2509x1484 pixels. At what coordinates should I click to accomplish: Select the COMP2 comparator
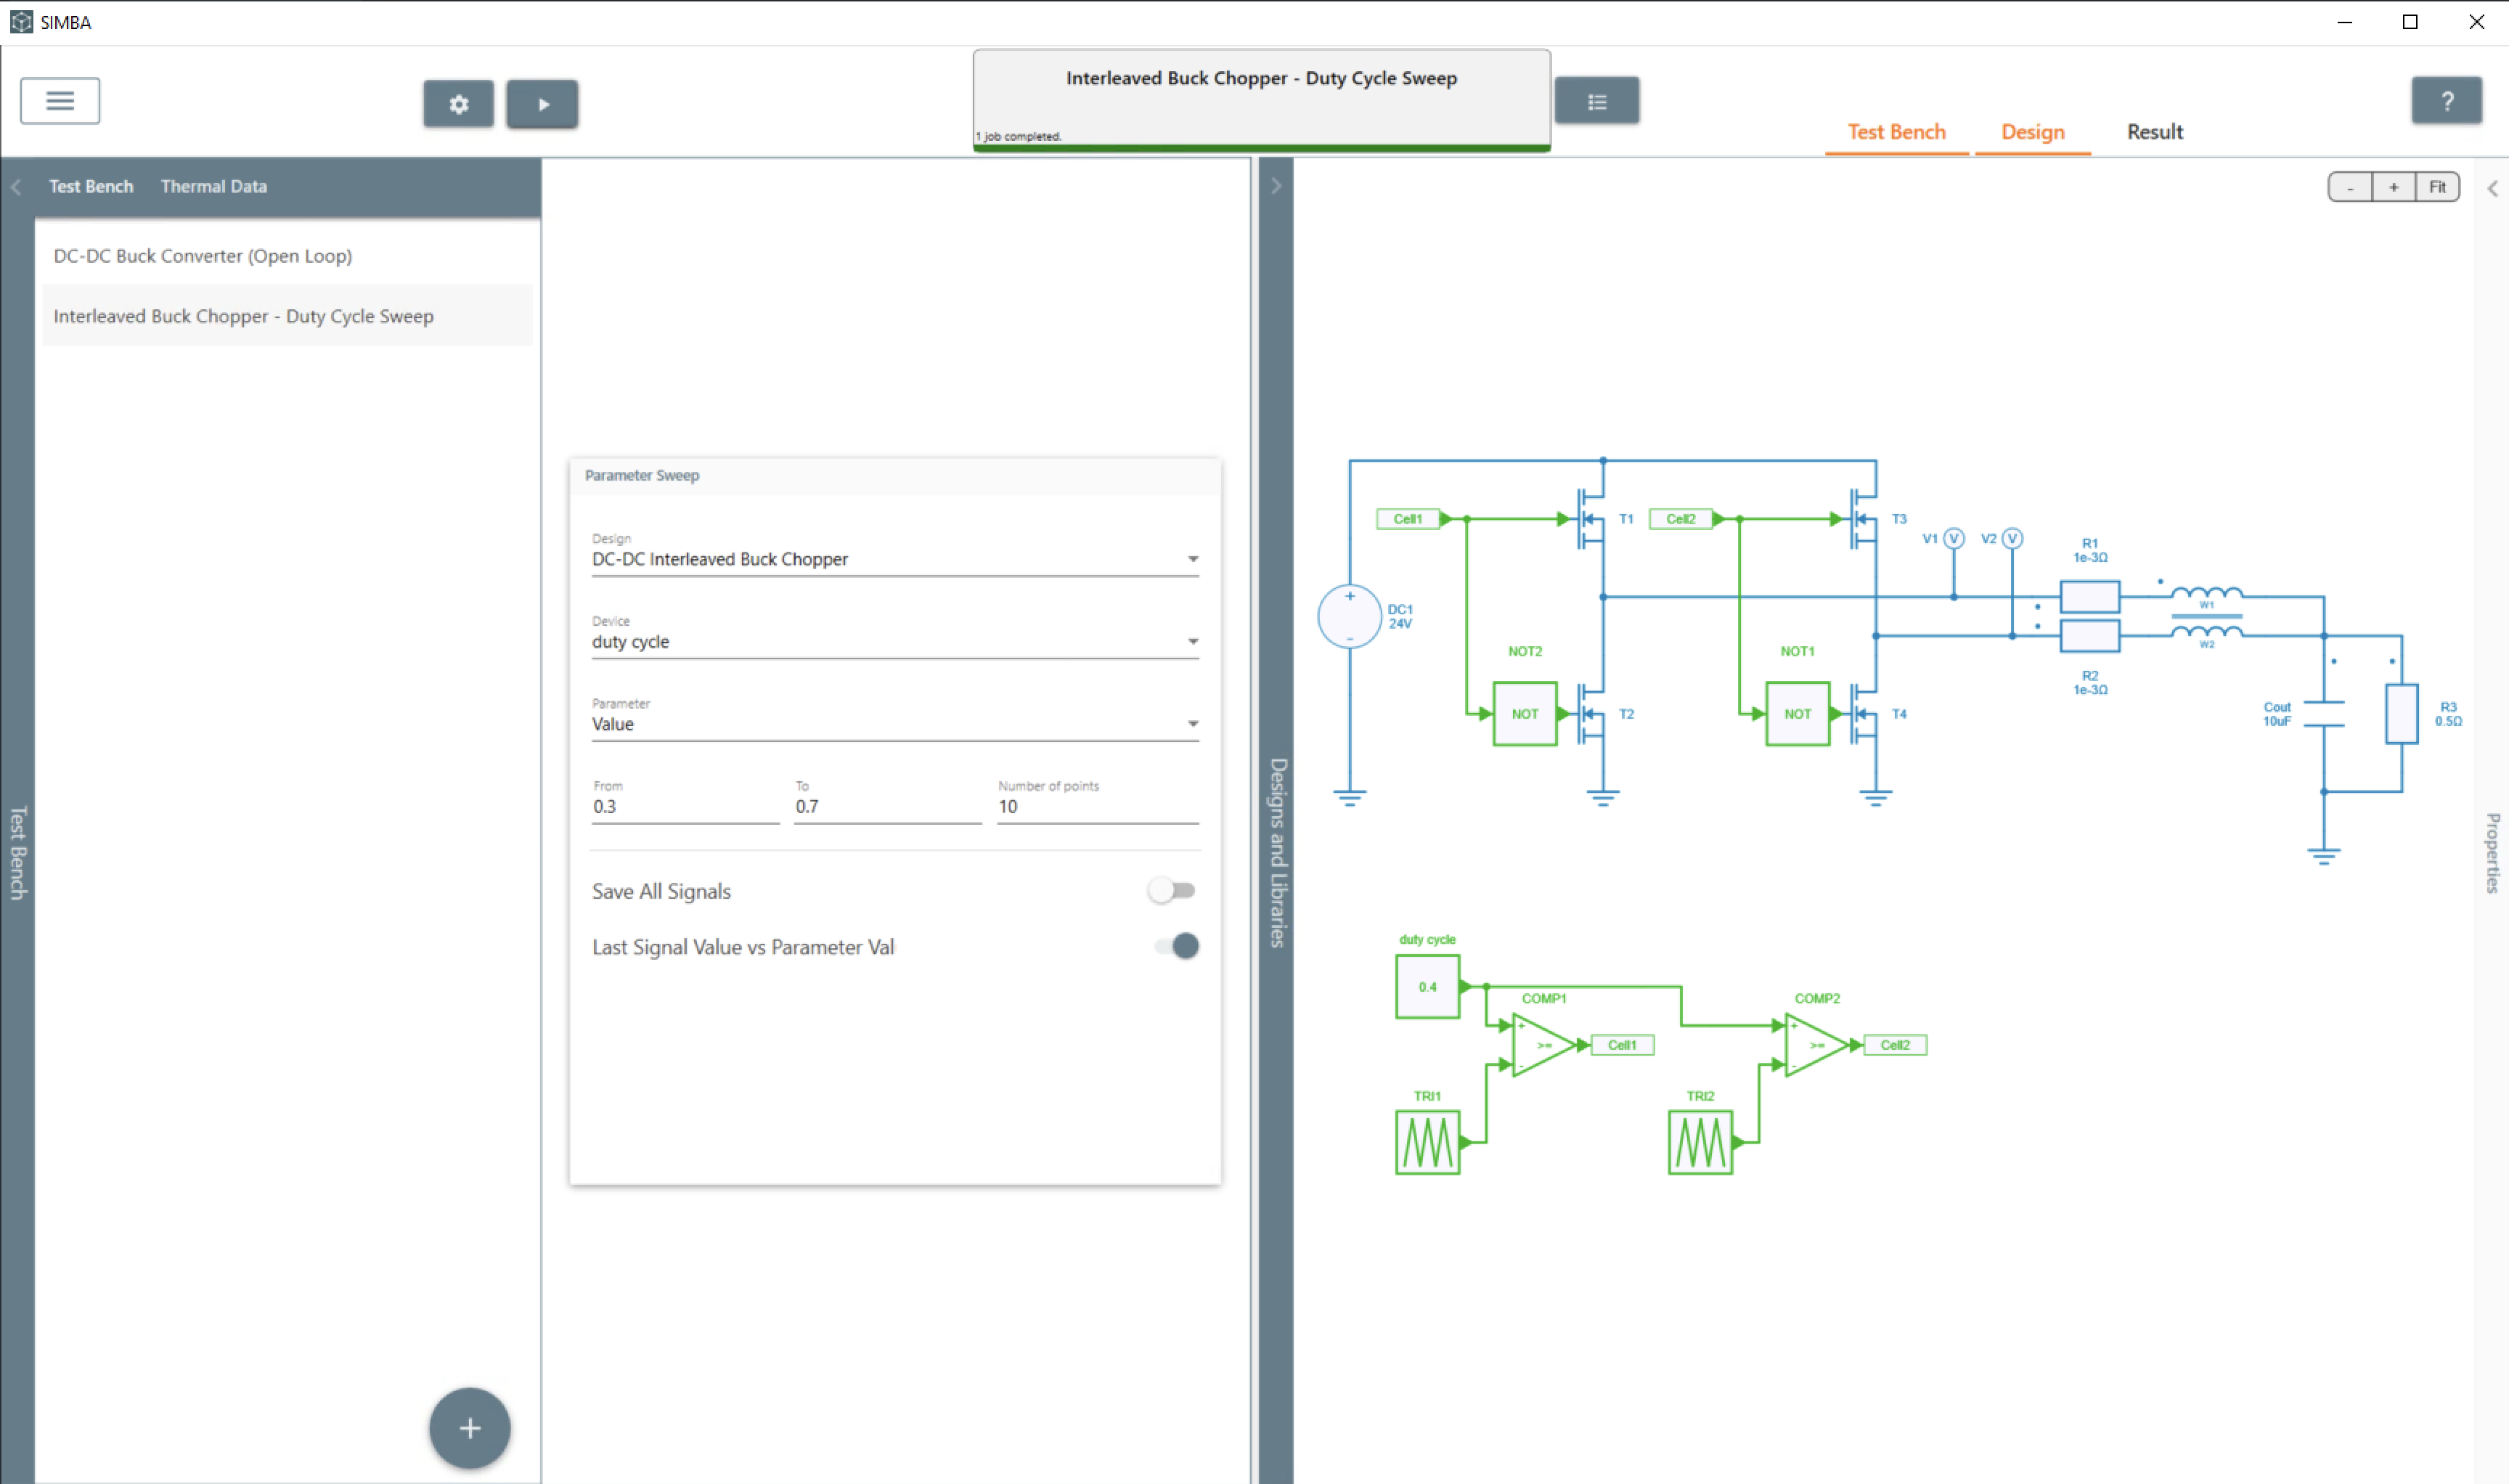(1817, 1045)
